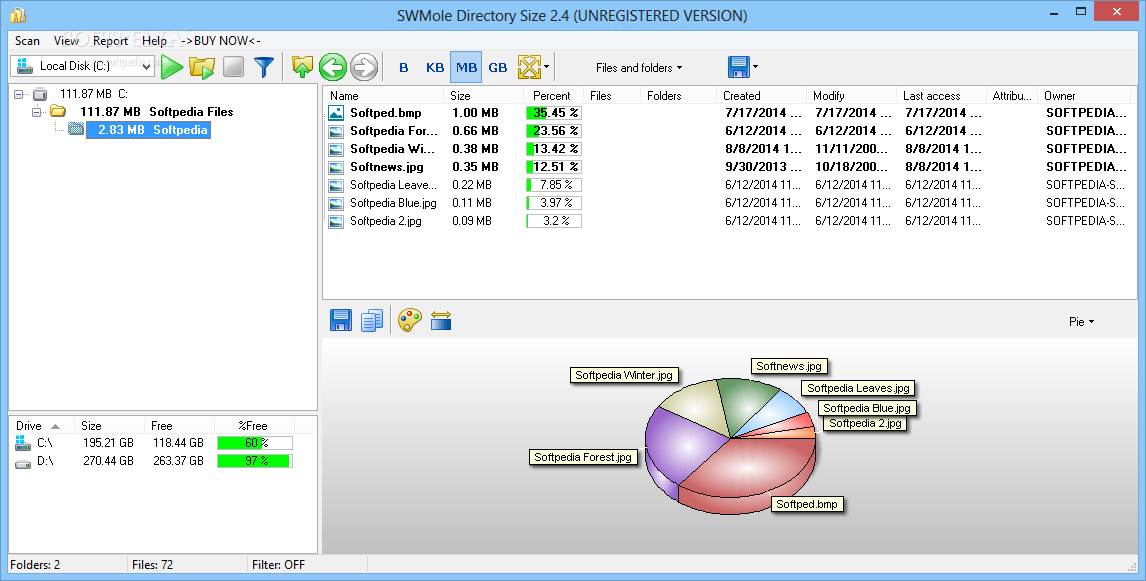
Task: Save the chart with floppy icon
Action: 341,320
